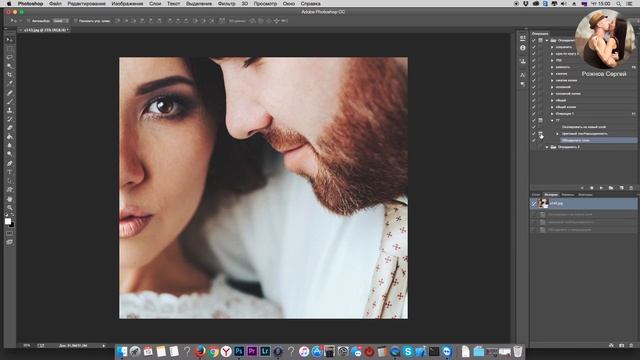640x360 pixels.
Task: Expand the 'сжатие' action
Action: (552, 73)
